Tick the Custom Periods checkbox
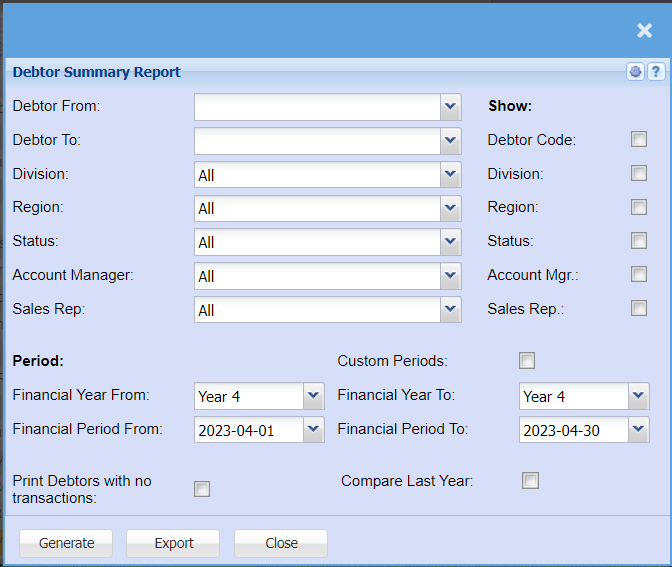Screen dimensions: 672x567 point(527,360)
